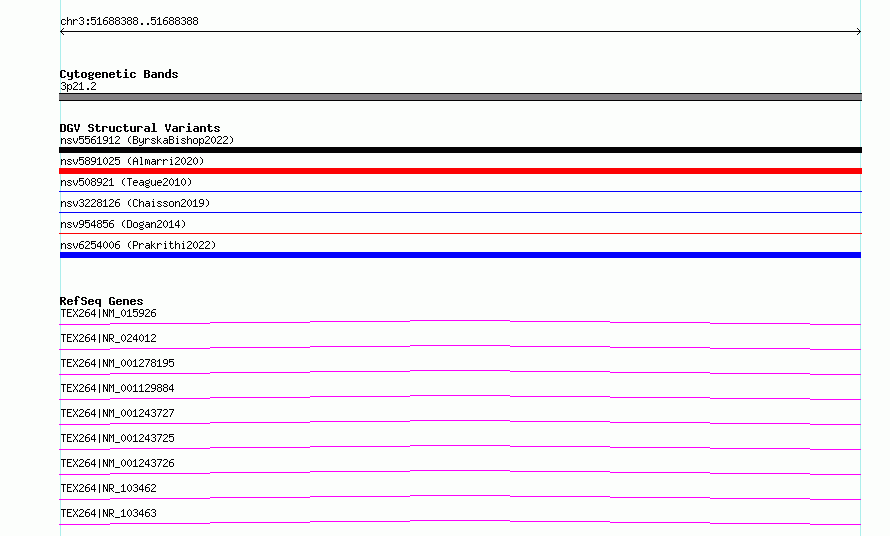Open variant nsv954856 (Dogan2014) label
Screen dimensions: 890x536
[x=123, y=224]
